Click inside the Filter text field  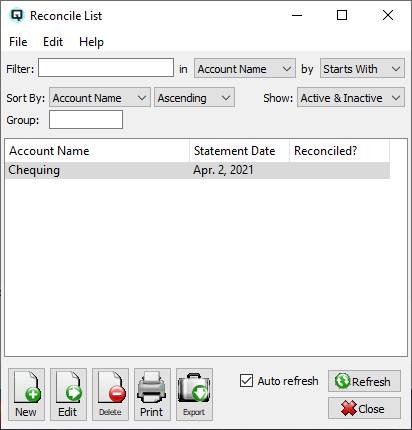pos(106,68)
